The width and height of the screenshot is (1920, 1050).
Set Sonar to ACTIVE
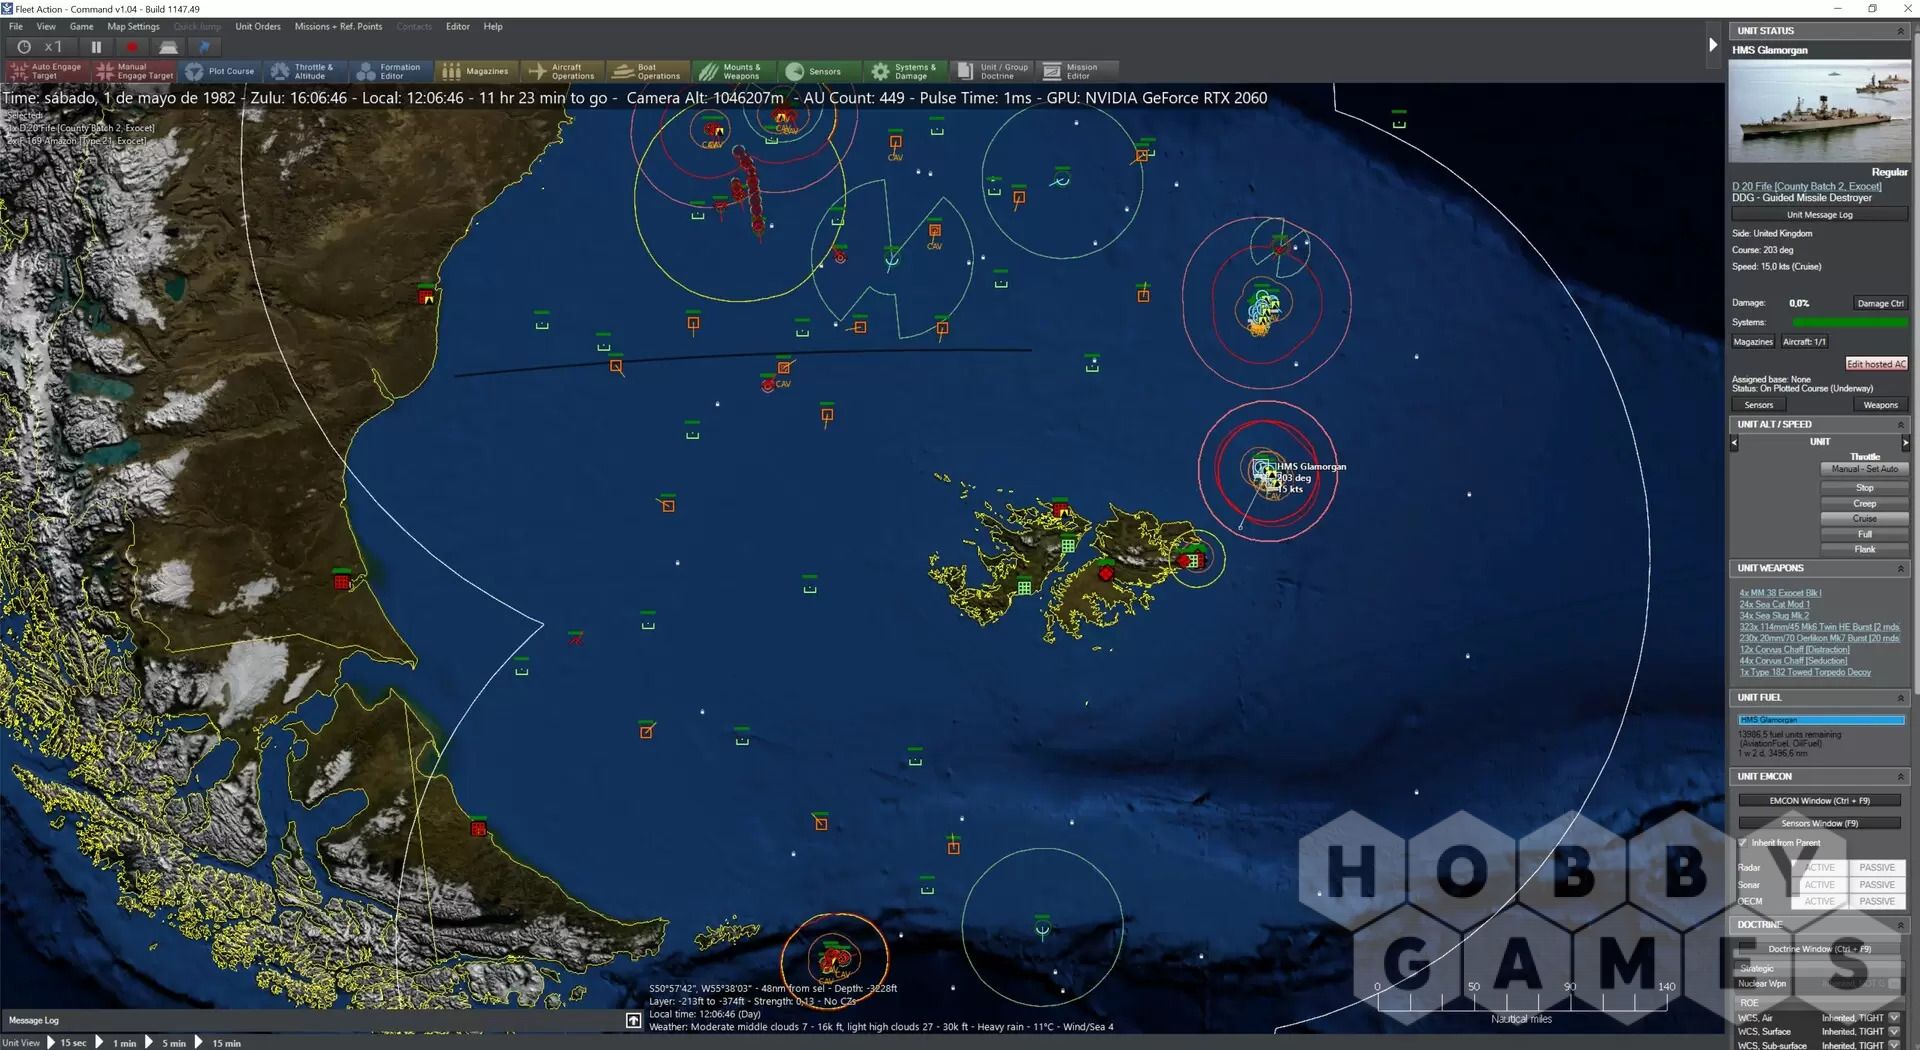click(x=1819, y=885)
